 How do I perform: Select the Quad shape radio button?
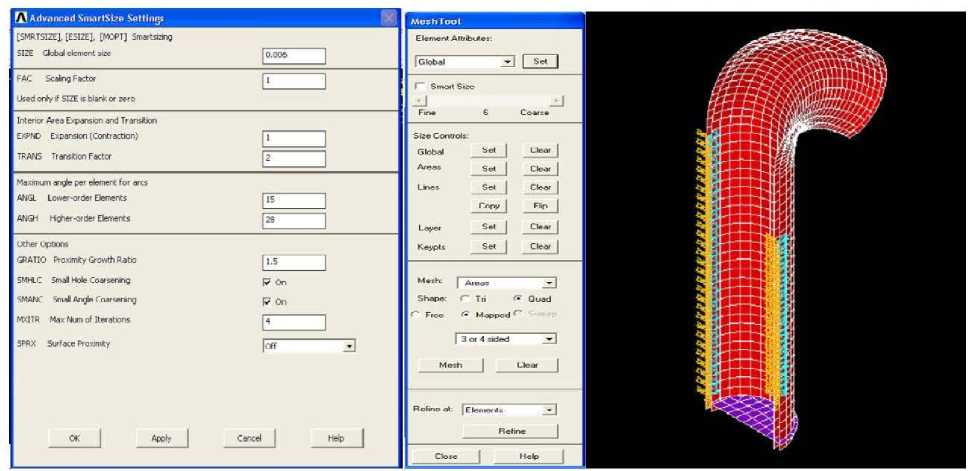[x=517, y=299]
